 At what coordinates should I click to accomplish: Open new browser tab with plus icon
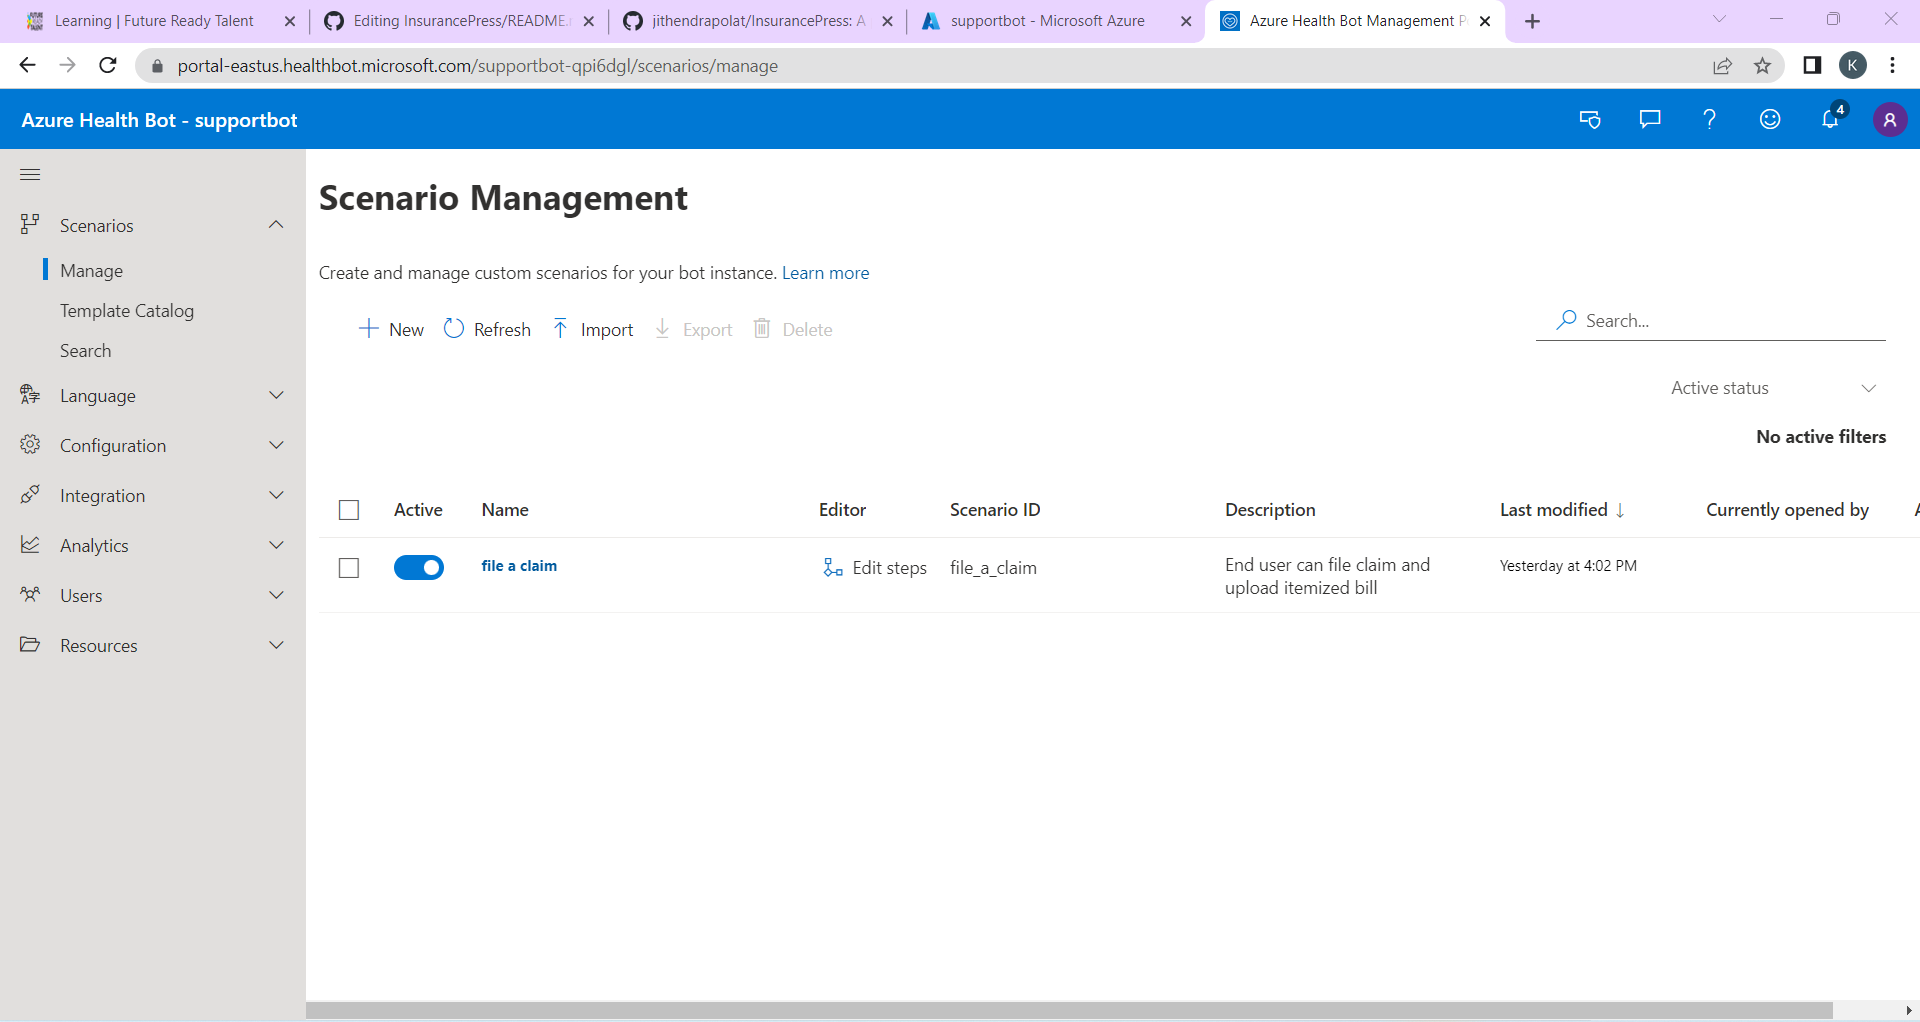(1533, 21)
